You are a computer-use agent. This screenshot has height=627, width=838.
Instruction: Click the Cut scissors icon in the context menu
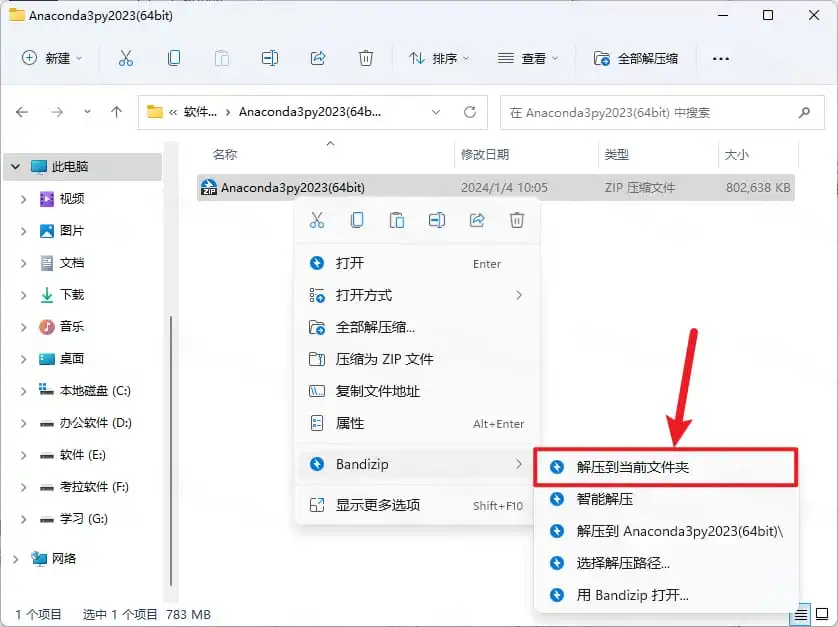317,220
